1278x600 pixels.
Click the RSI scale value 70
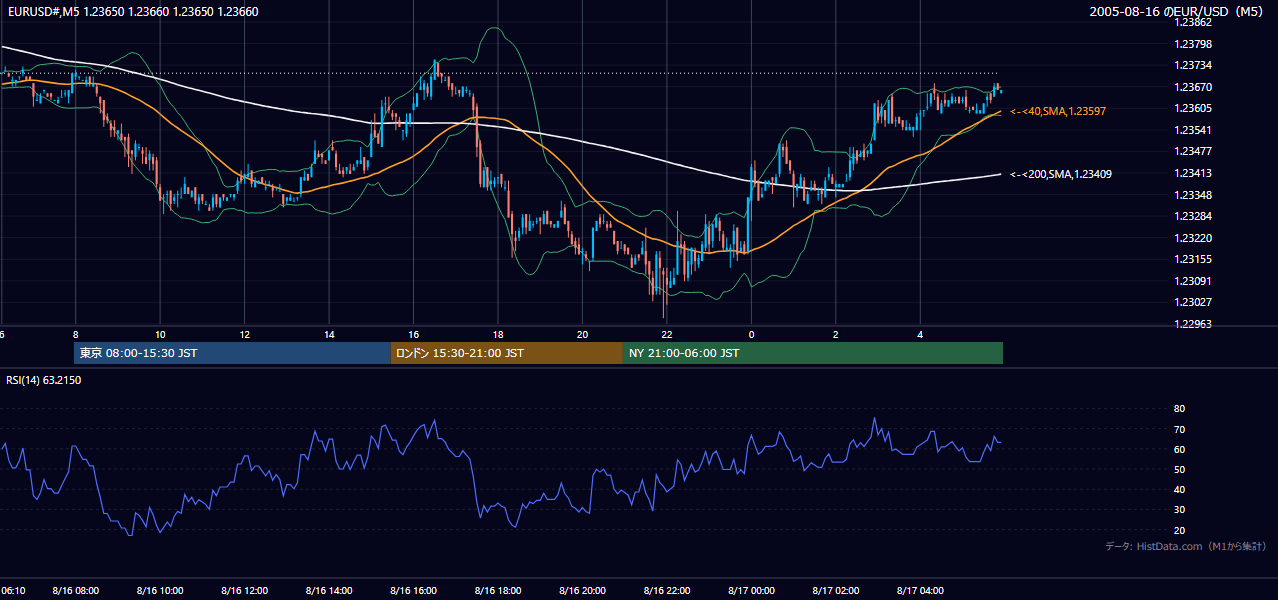coord(1179,429)
